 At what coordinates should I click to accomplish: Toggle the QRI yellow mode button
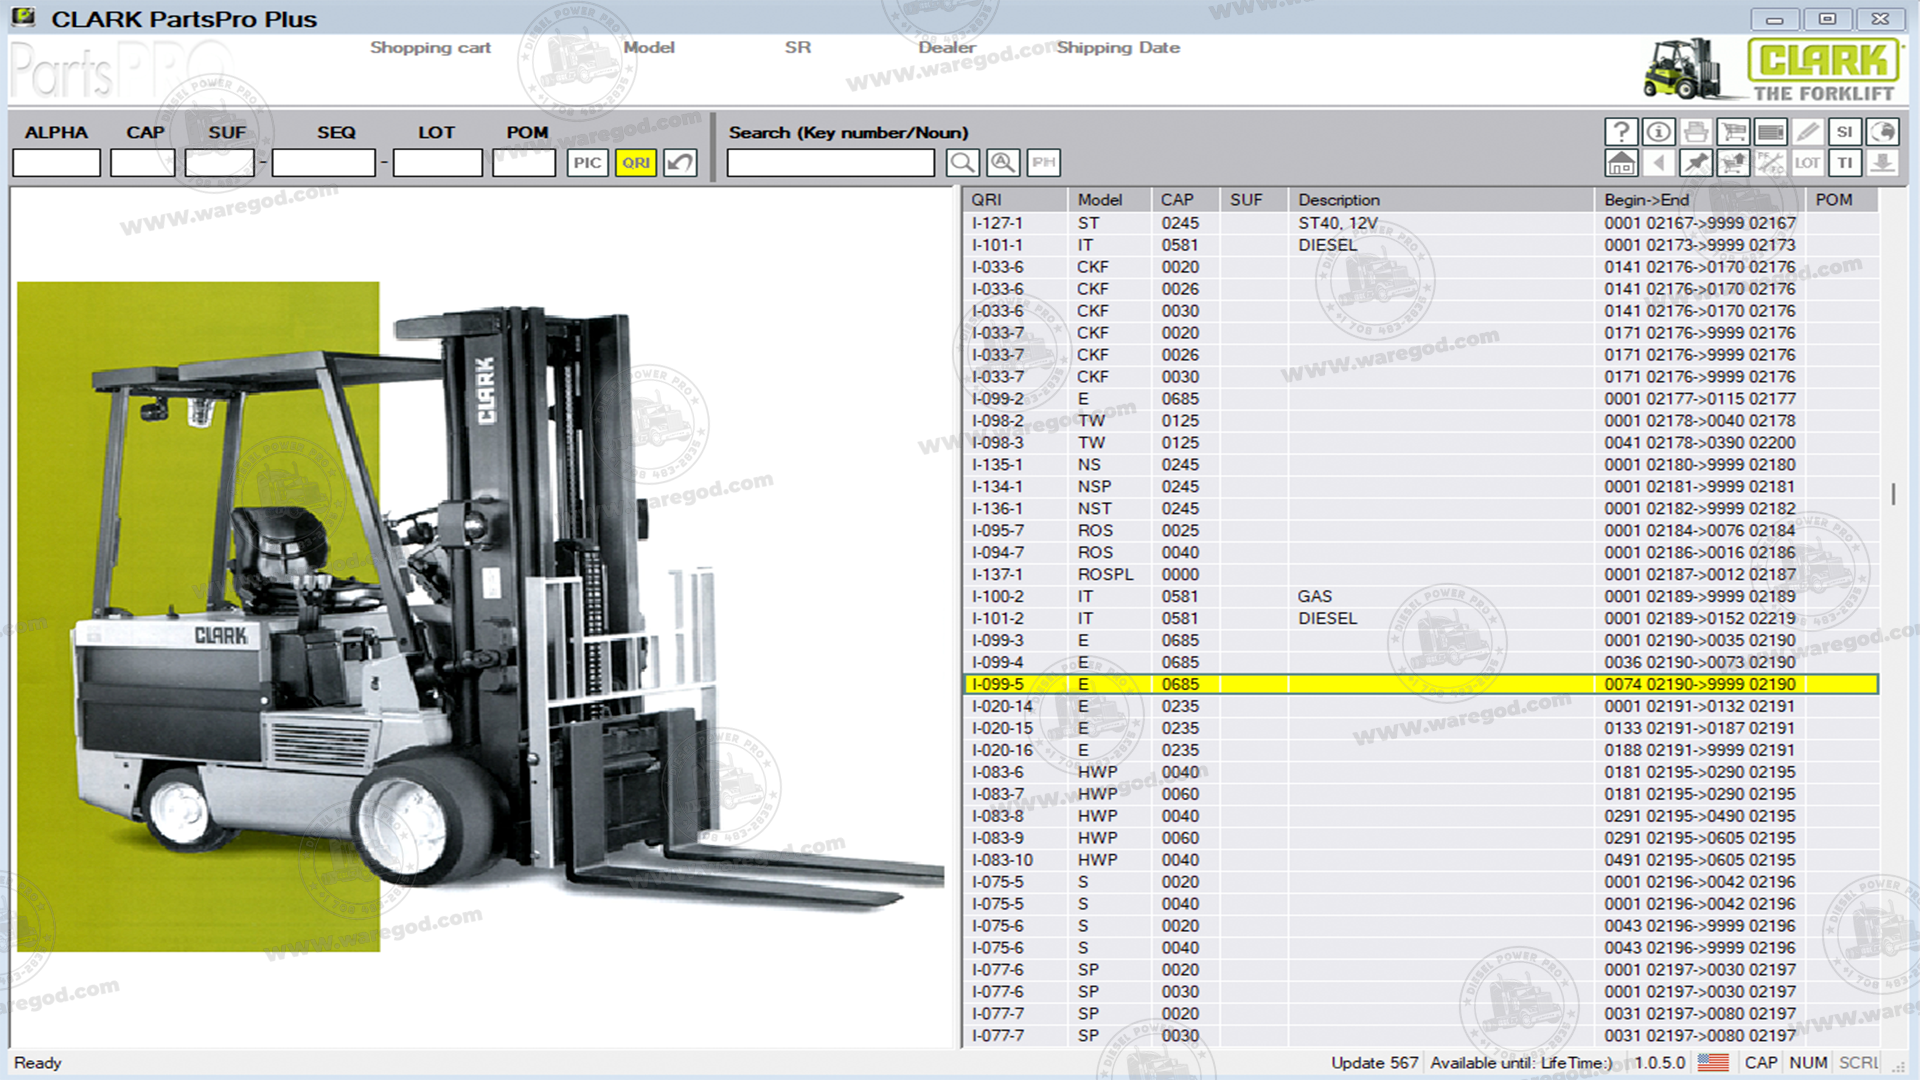(636, 163)
